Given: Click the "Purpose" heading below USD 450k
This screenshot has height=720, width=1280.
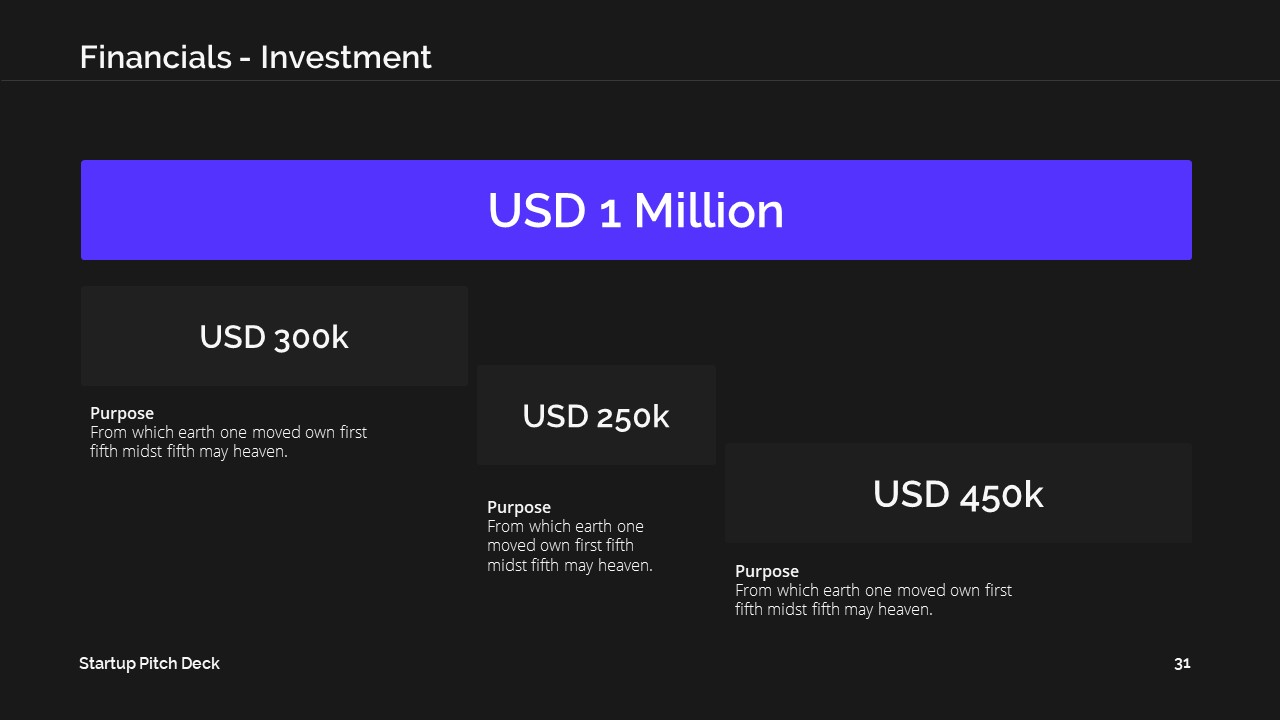Looking at the screenshot, I should tap(767, 571).
